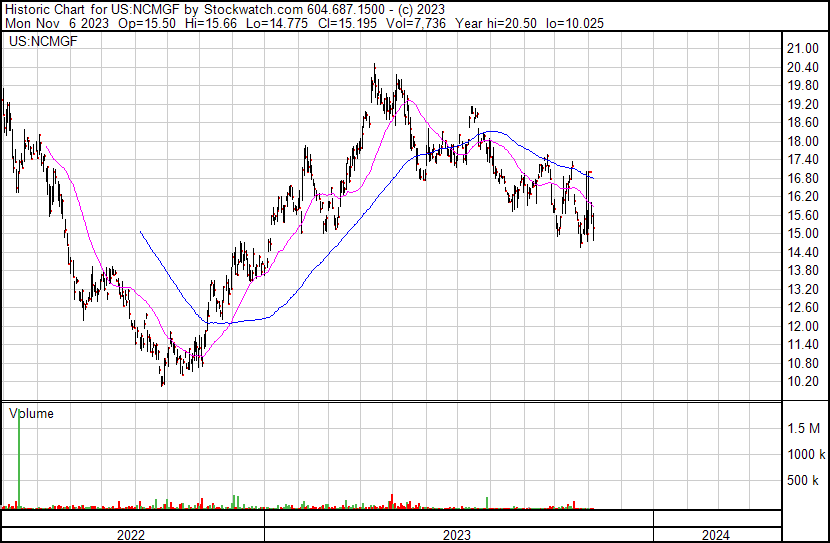The width and height of the screenshot is (830, 543).
Task: Click the 21.00 price axis label
Action: pyautogui.click(x=803, y=49)
